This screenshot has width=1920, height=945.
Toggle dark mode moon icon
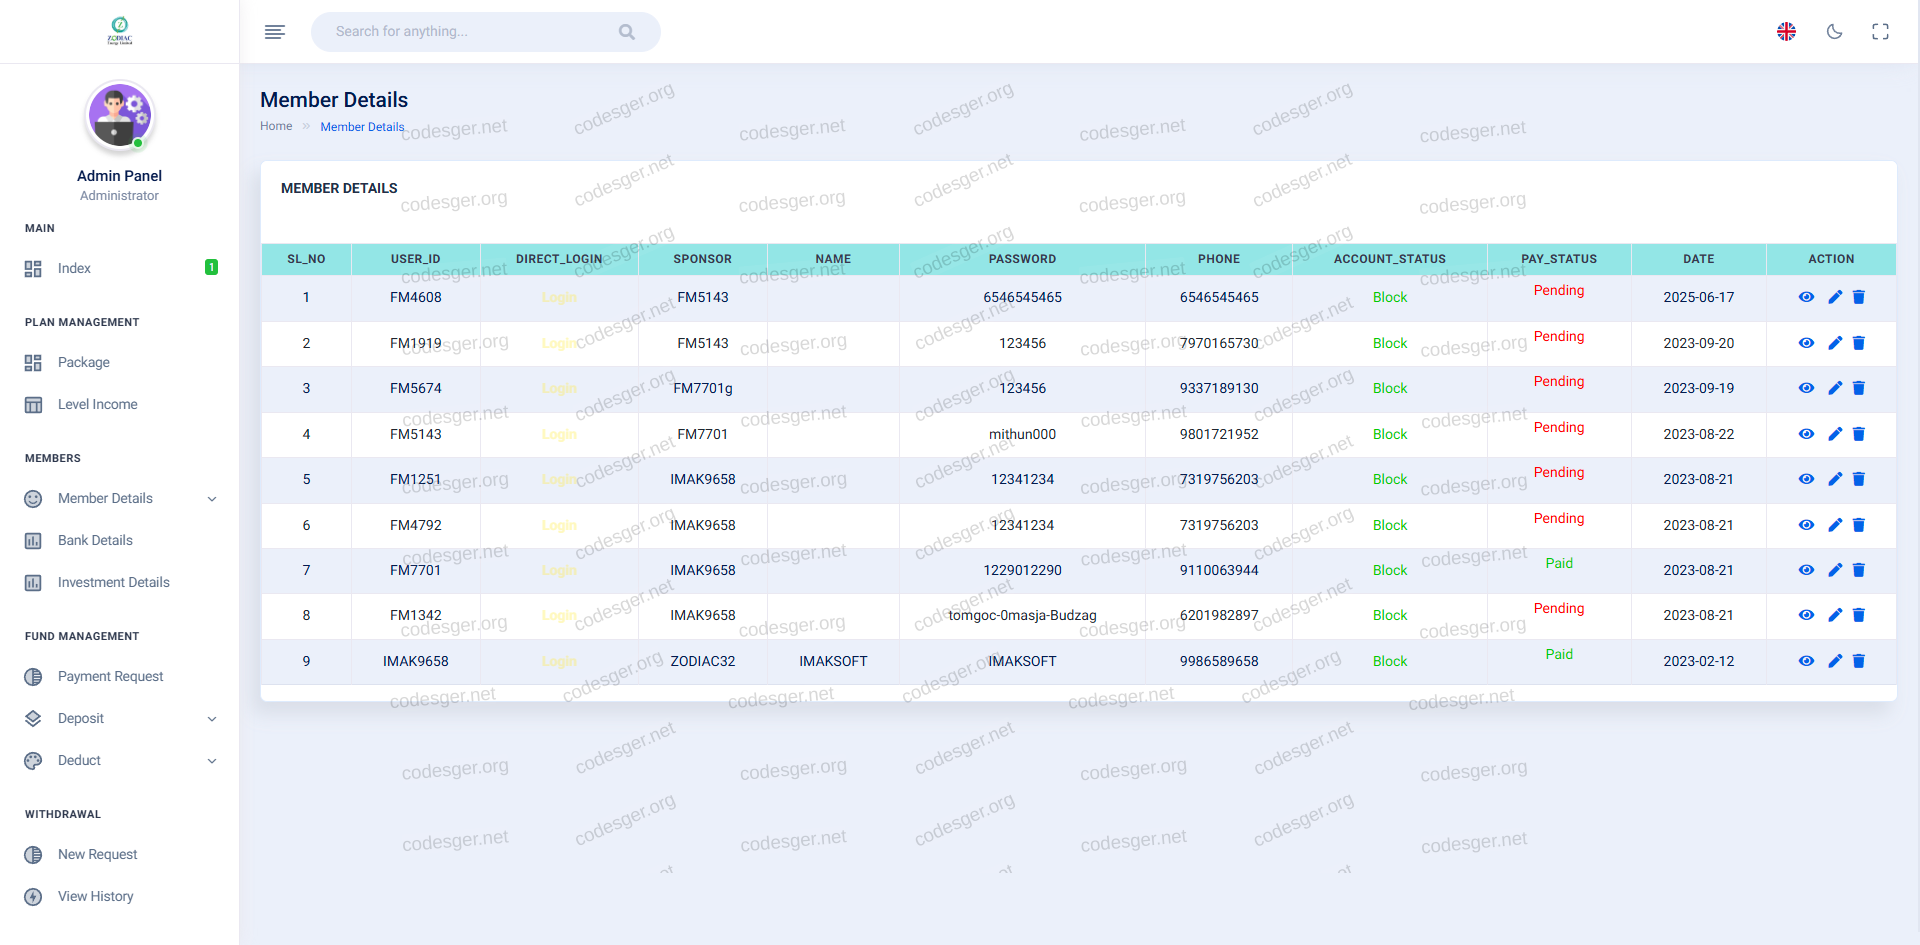pyautogui.click(x=1834, y=32)
